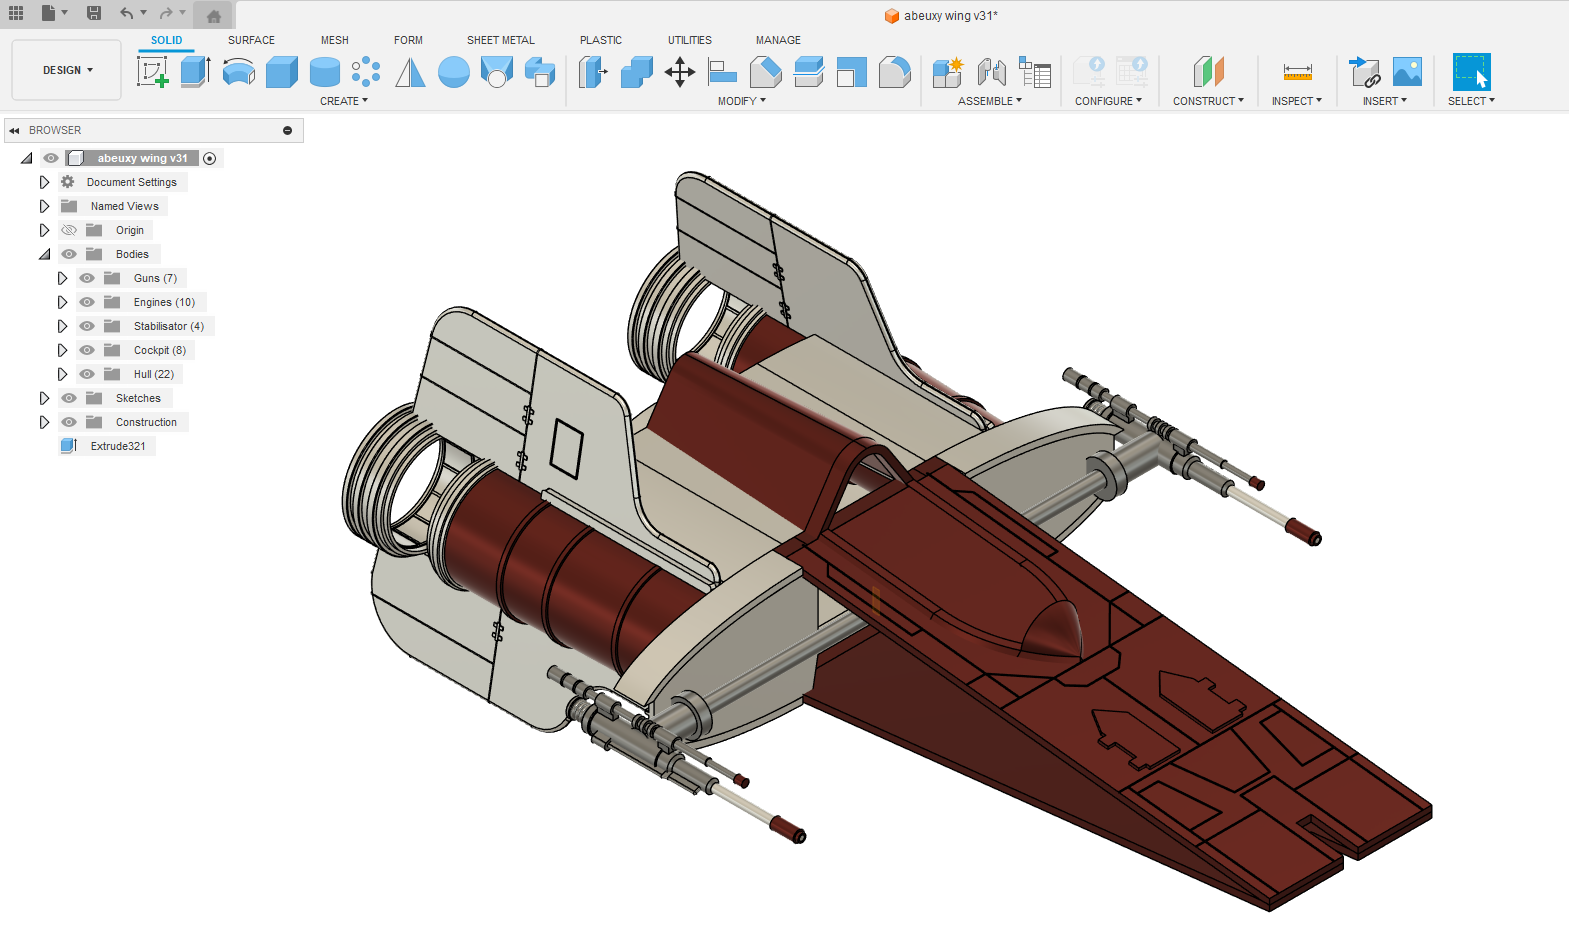Choose the Chamfer tool
The image size is (1569, 931).
coord(766,72)
